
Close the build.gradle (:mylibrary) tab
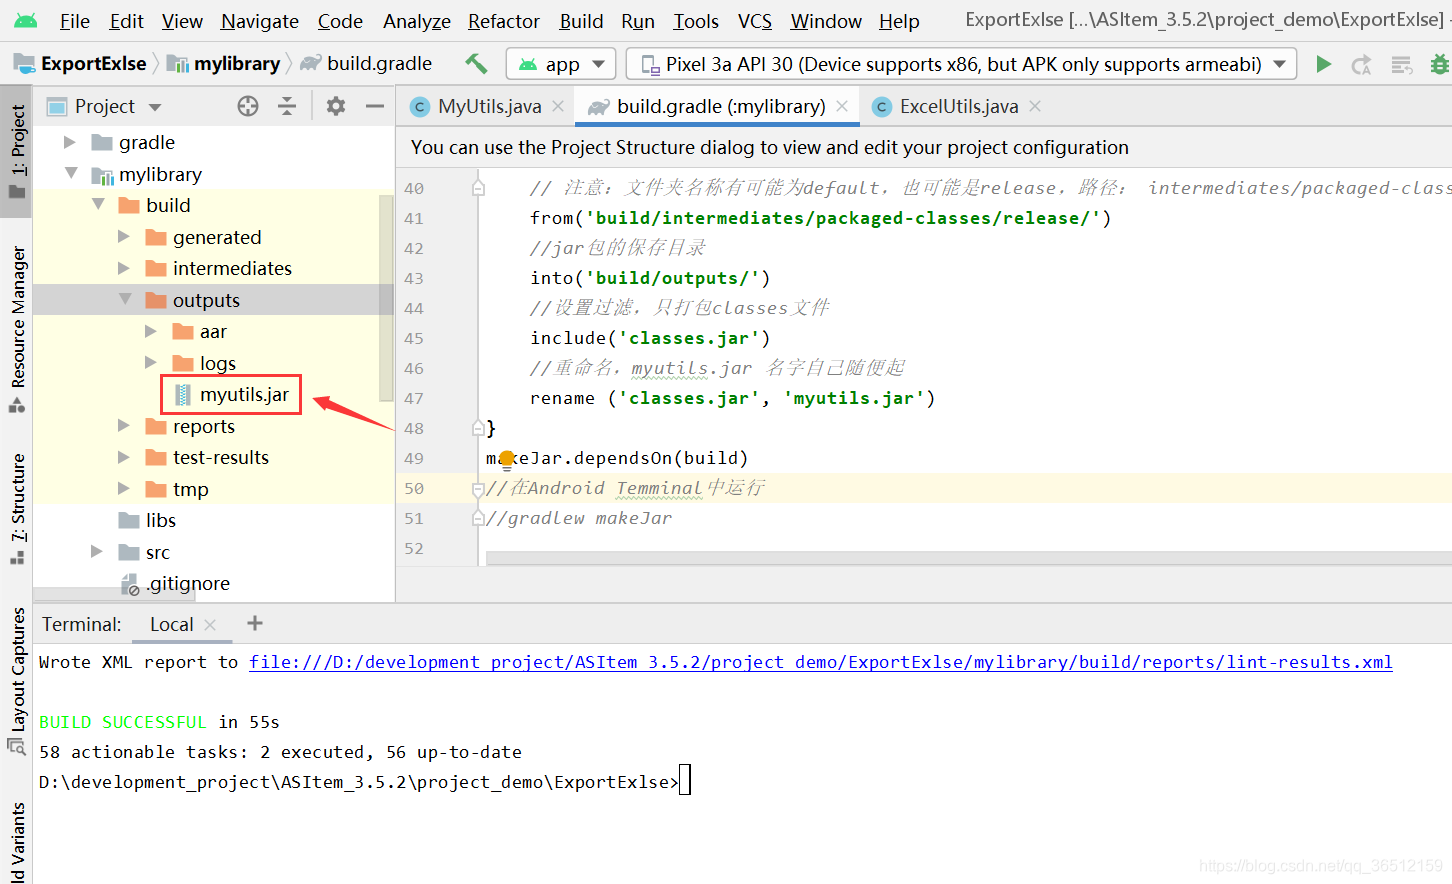842,106
